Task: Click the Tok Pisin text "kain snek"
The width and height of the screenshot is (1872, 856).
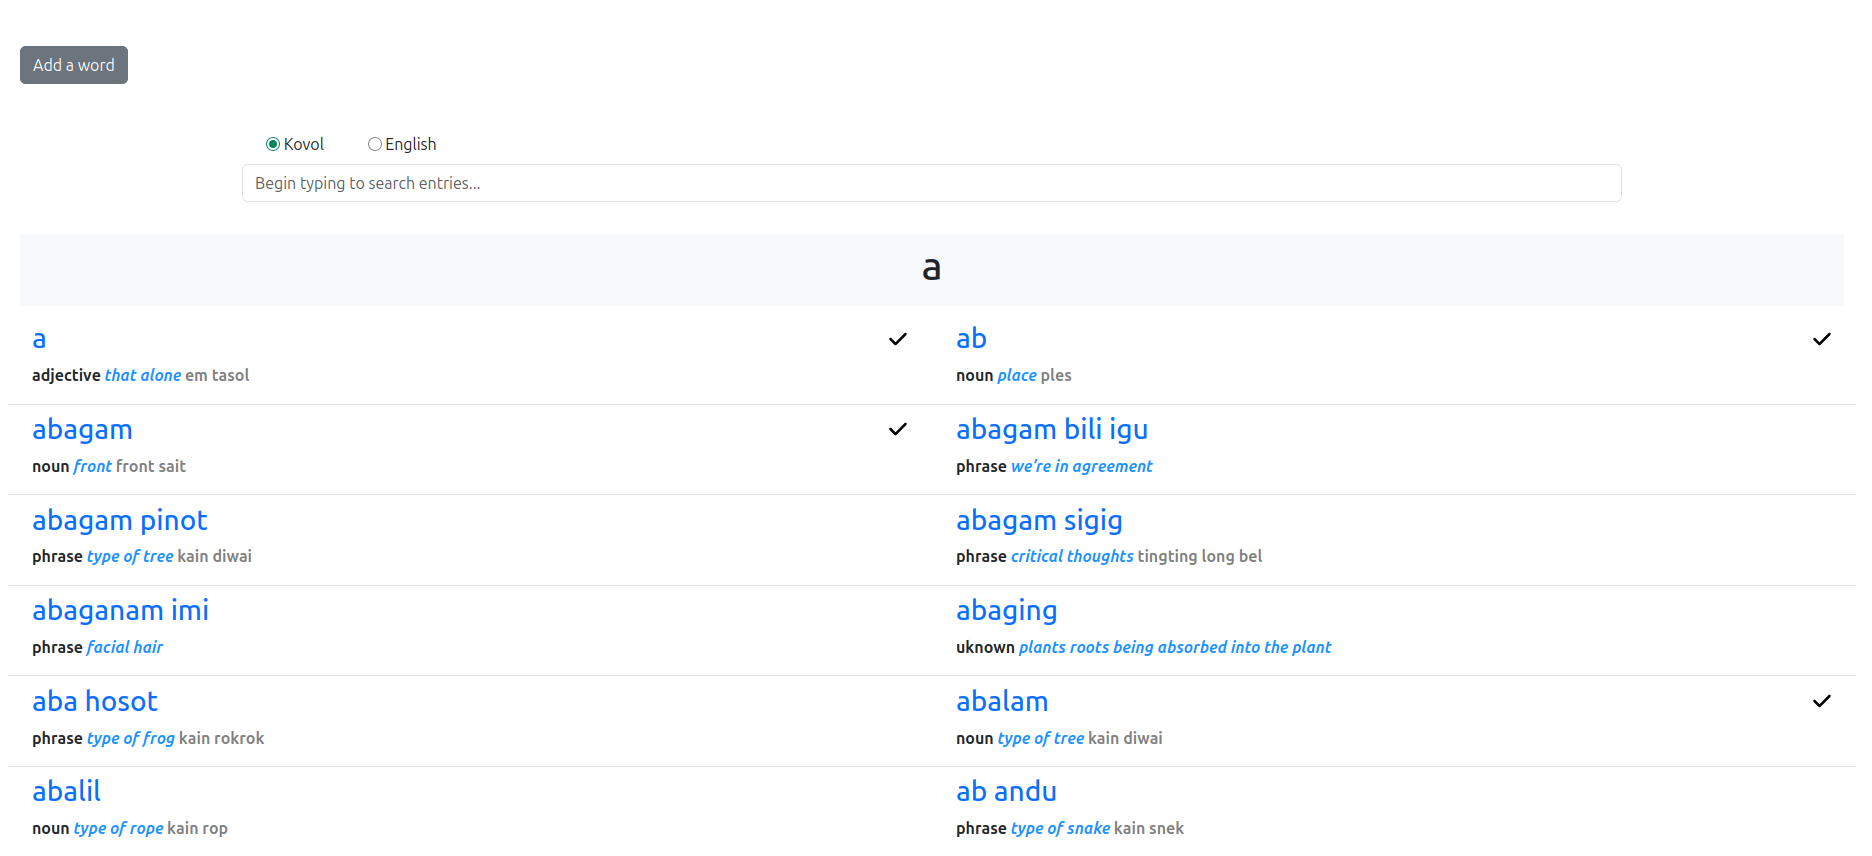Action: click(x=1149, y=828)
